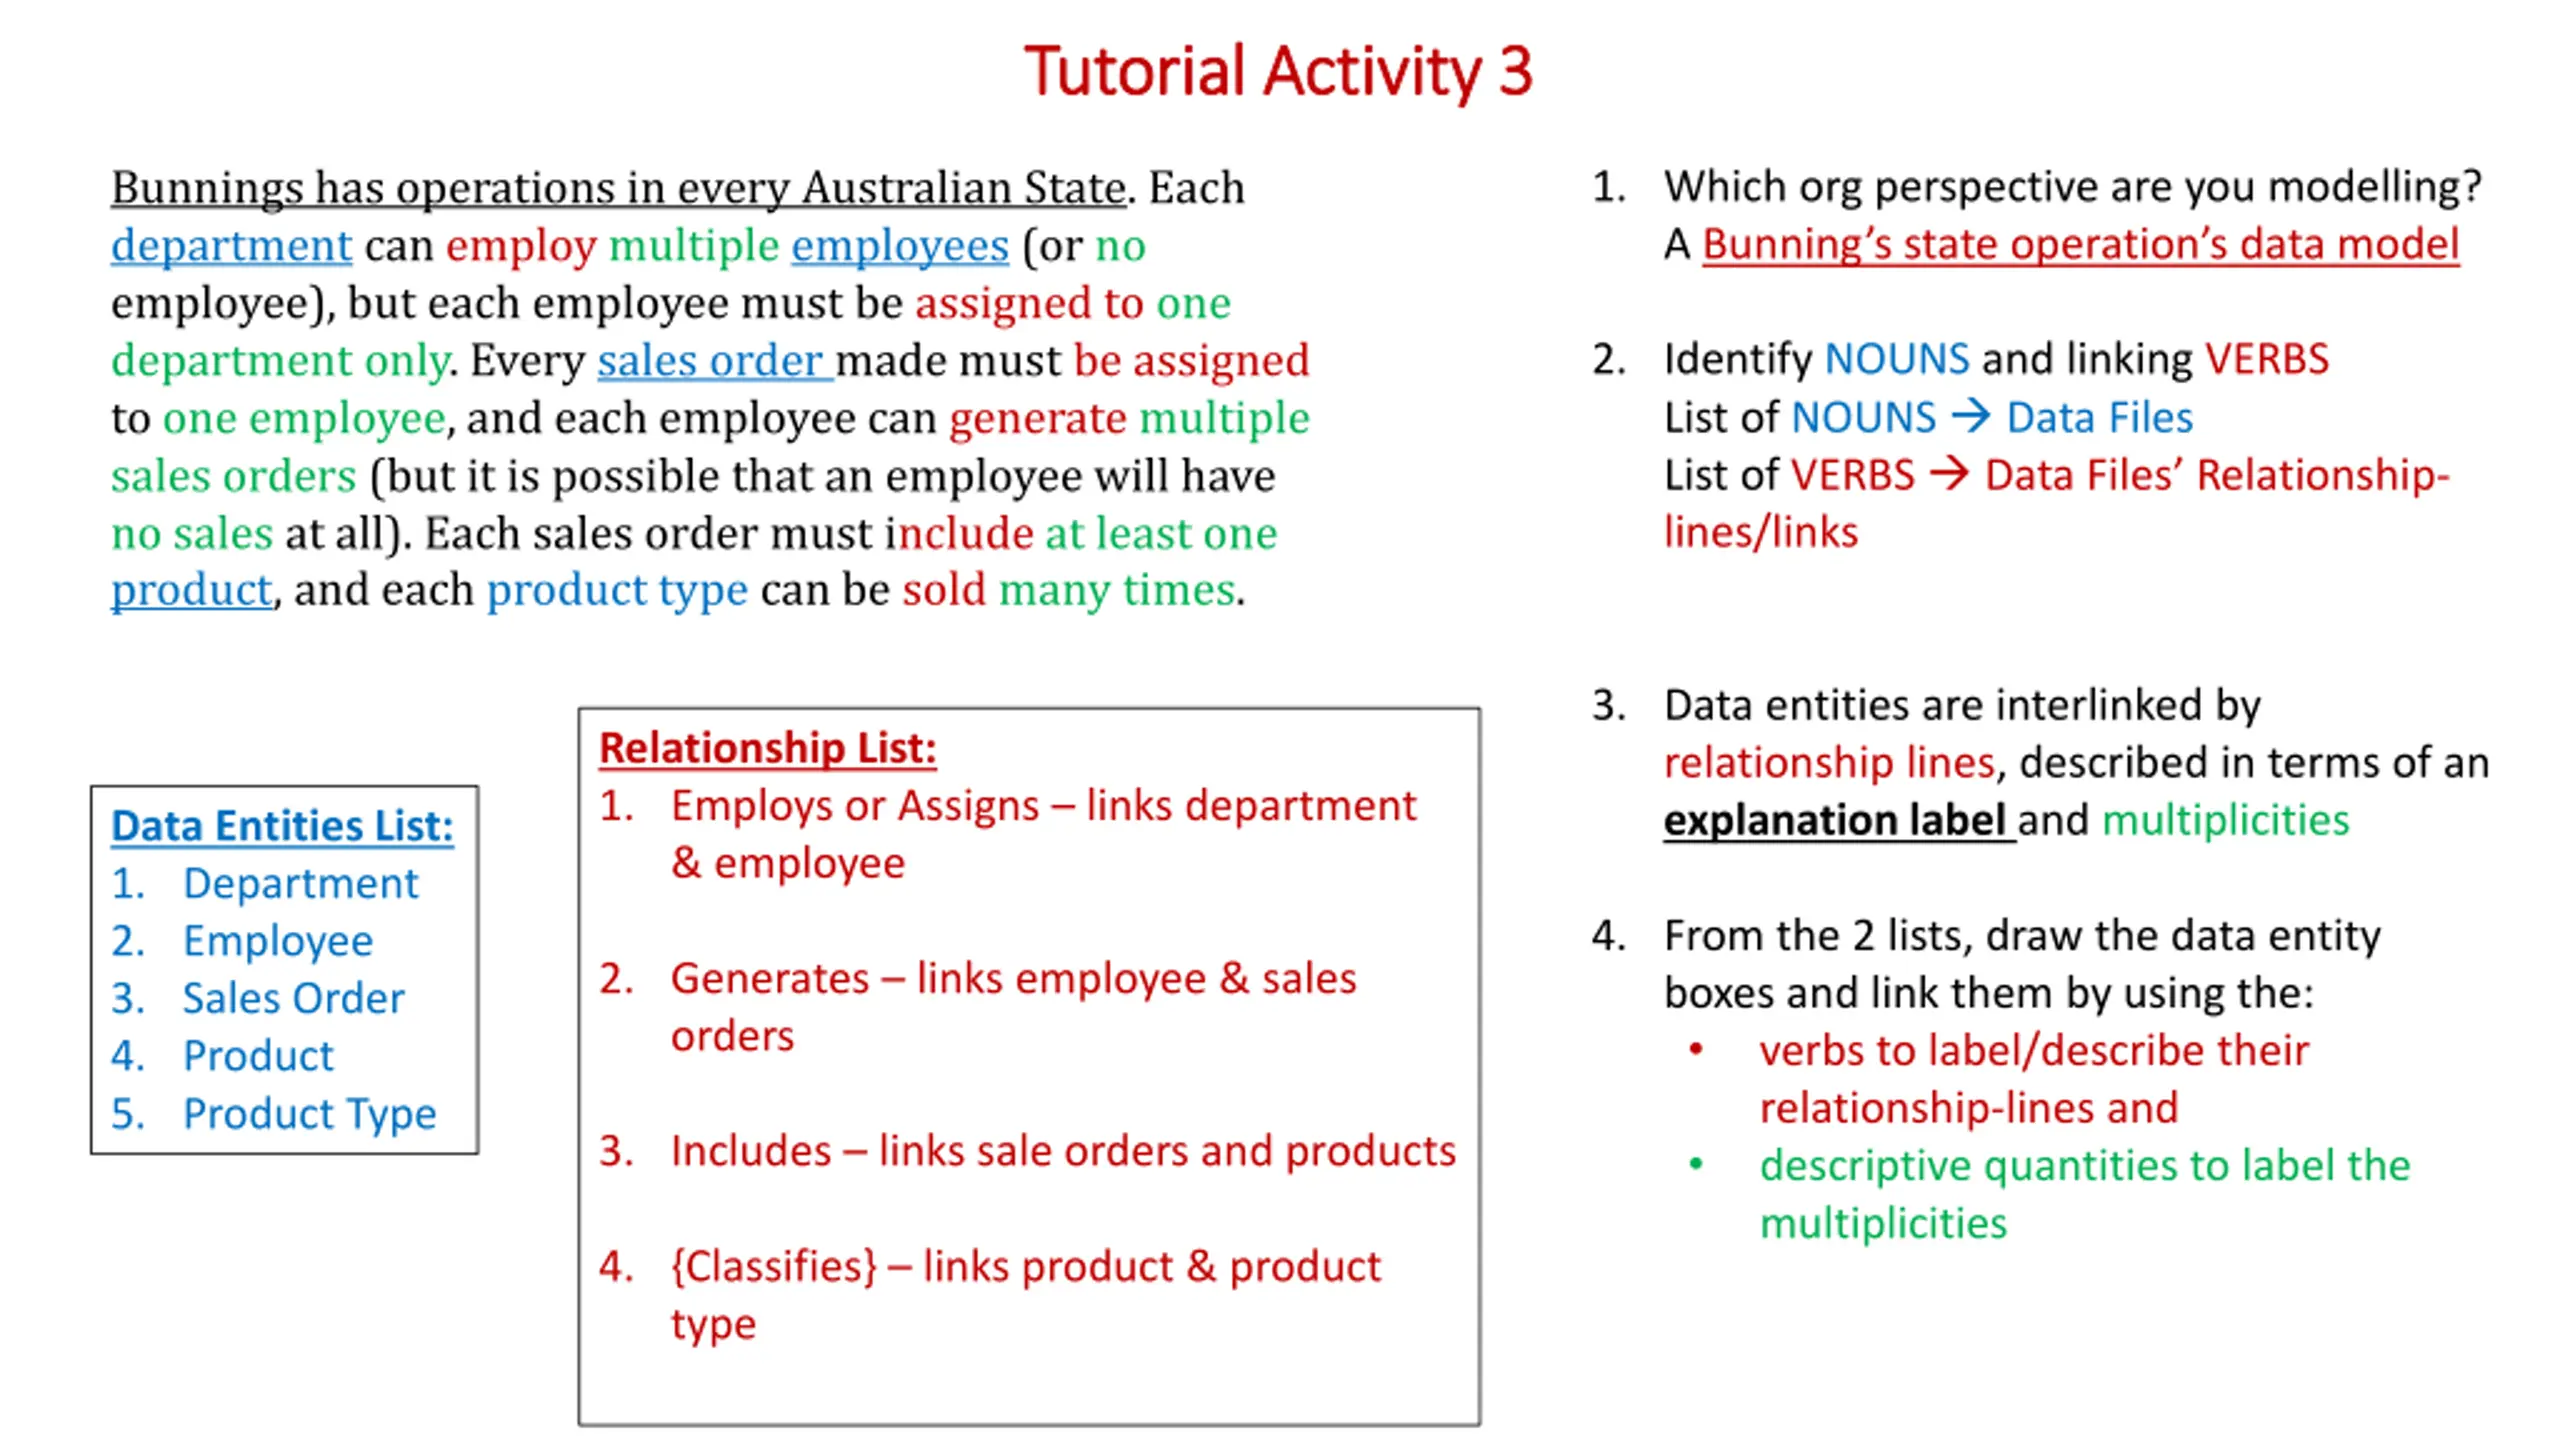
Task: Click green 'at least one' phrase
Action: (x=1161, y=534)
